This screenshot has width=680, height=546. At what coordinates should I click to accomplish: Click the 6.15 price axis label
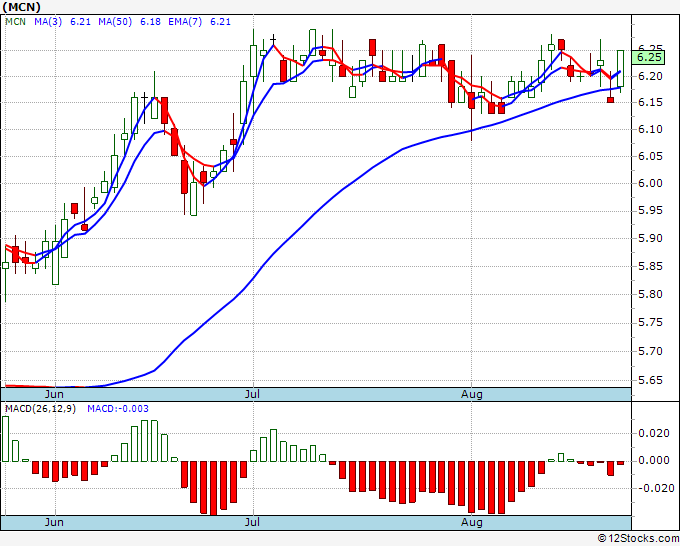point(651,102)
